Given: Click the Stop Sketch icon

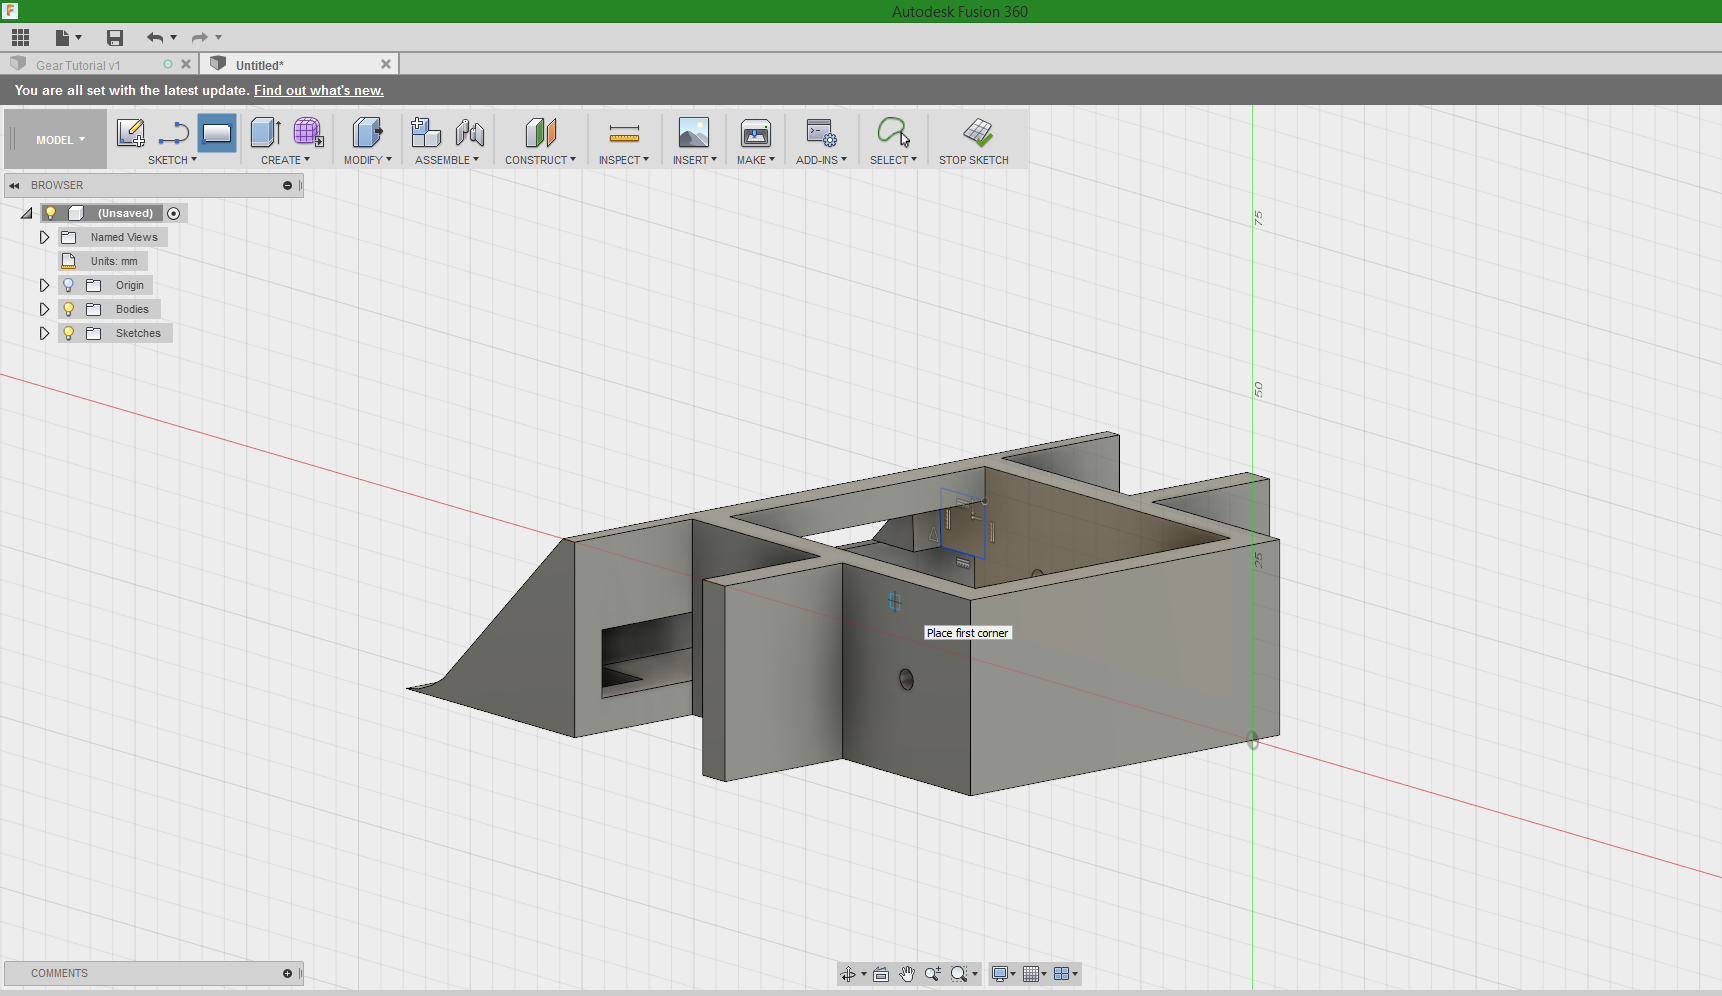Looking at the screenshot, I should pyautogui.click(x=977, y=133).
